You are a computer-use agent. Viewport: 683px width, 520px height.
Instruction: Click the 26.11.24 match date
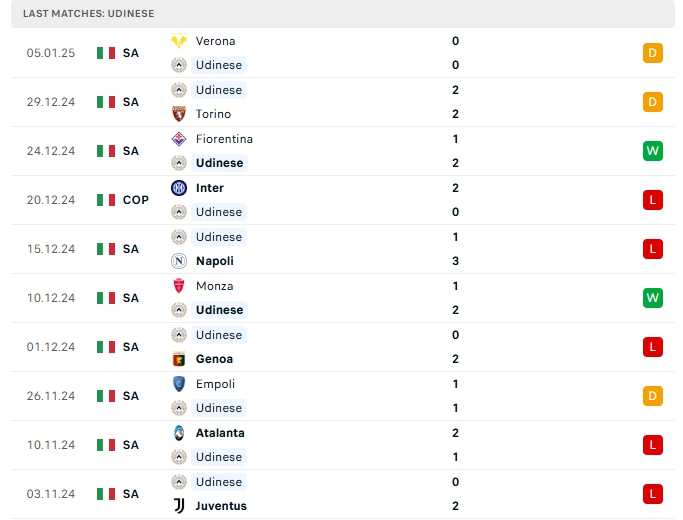tap(51, 396)
